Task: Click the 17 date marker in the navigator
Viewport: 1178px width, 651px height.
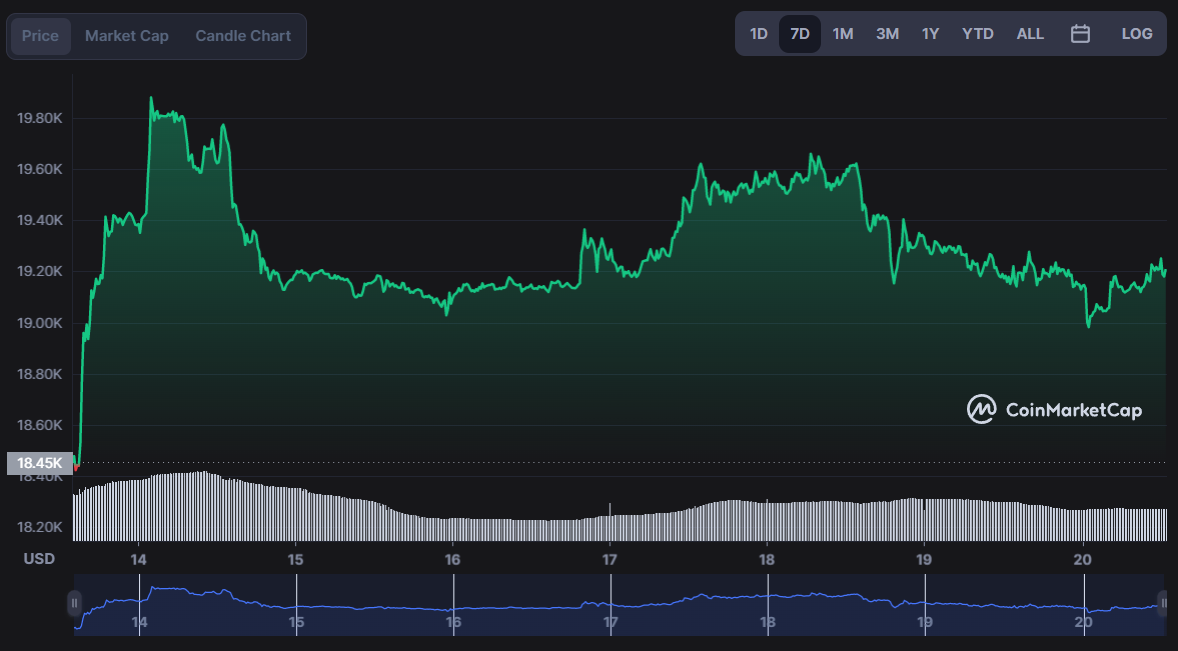Action: 610,622
